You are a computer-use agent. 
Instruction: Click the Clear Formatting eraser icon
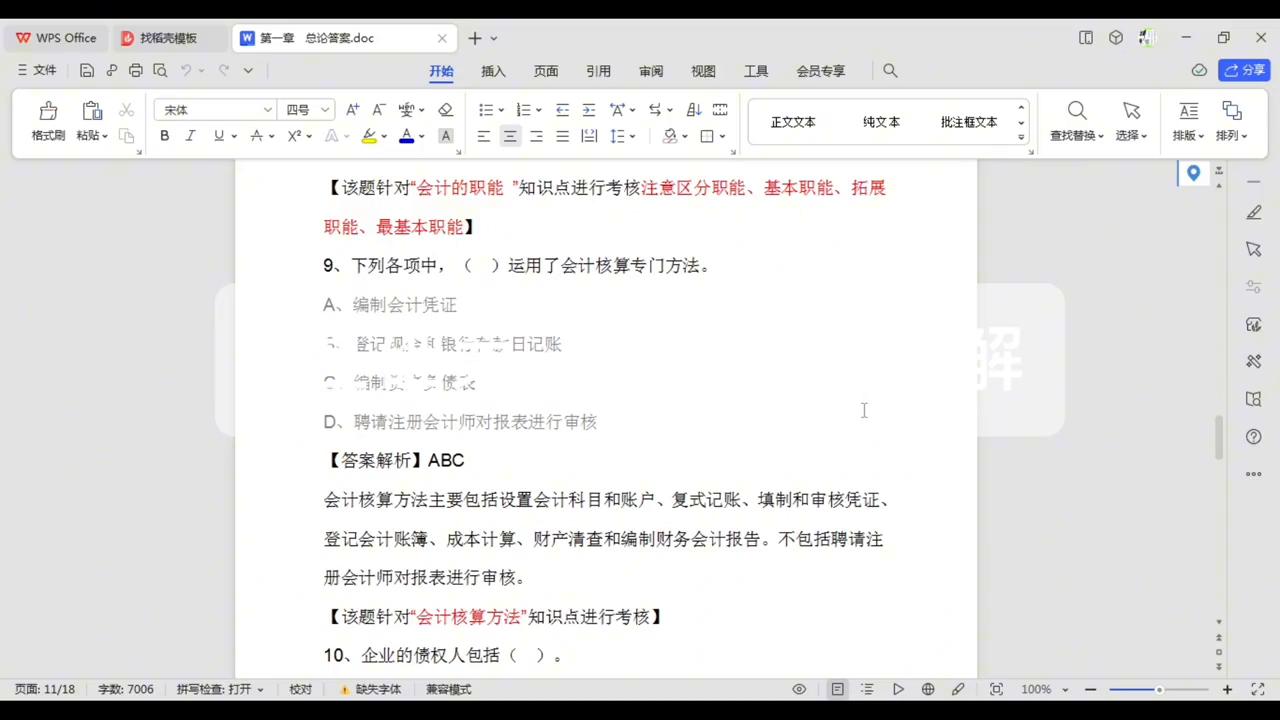[446, 110]
